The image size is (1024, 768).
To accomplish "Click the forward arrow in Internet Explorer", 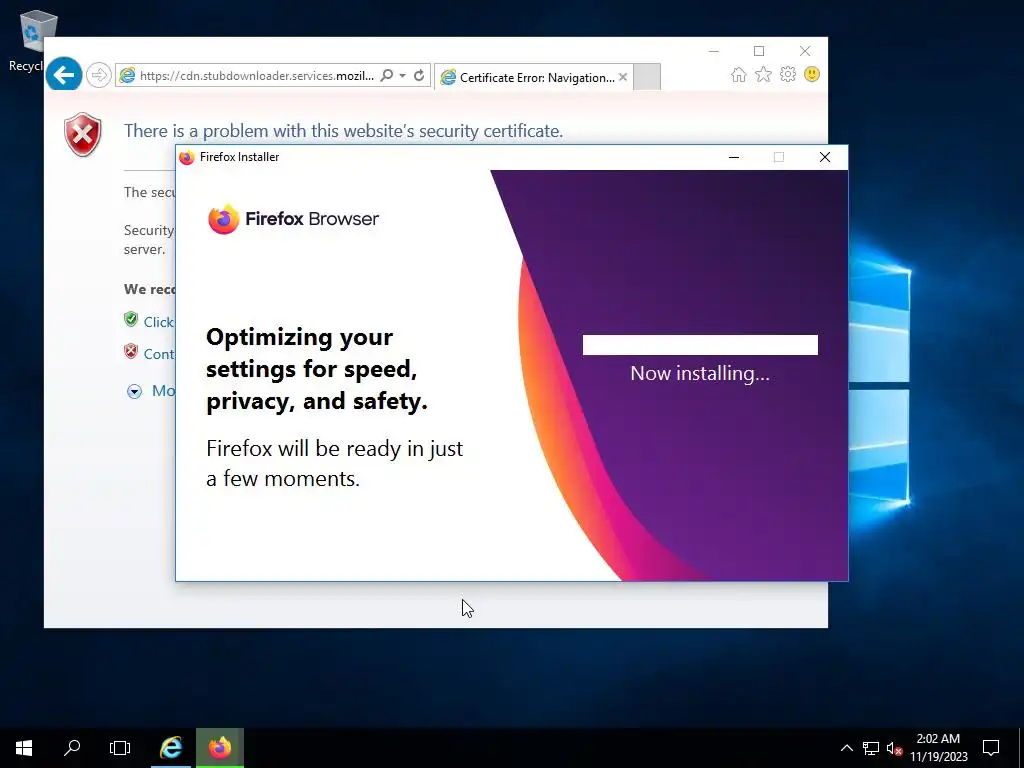I will coord(99,75).
